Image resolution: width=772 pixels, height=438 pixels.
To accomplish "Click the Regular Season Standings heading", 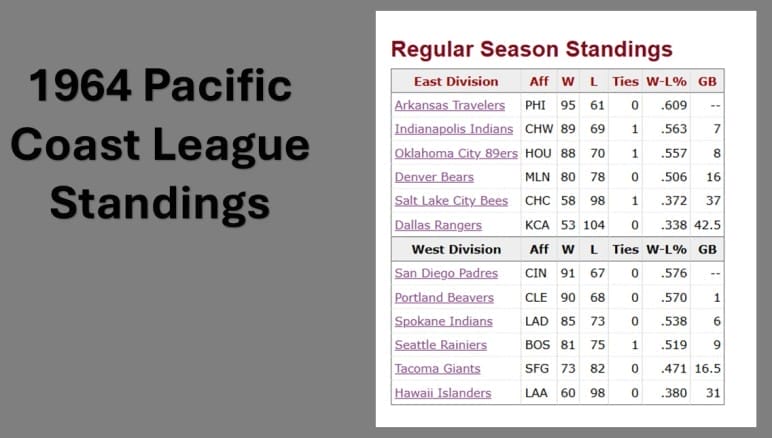I will click(531, 49).
